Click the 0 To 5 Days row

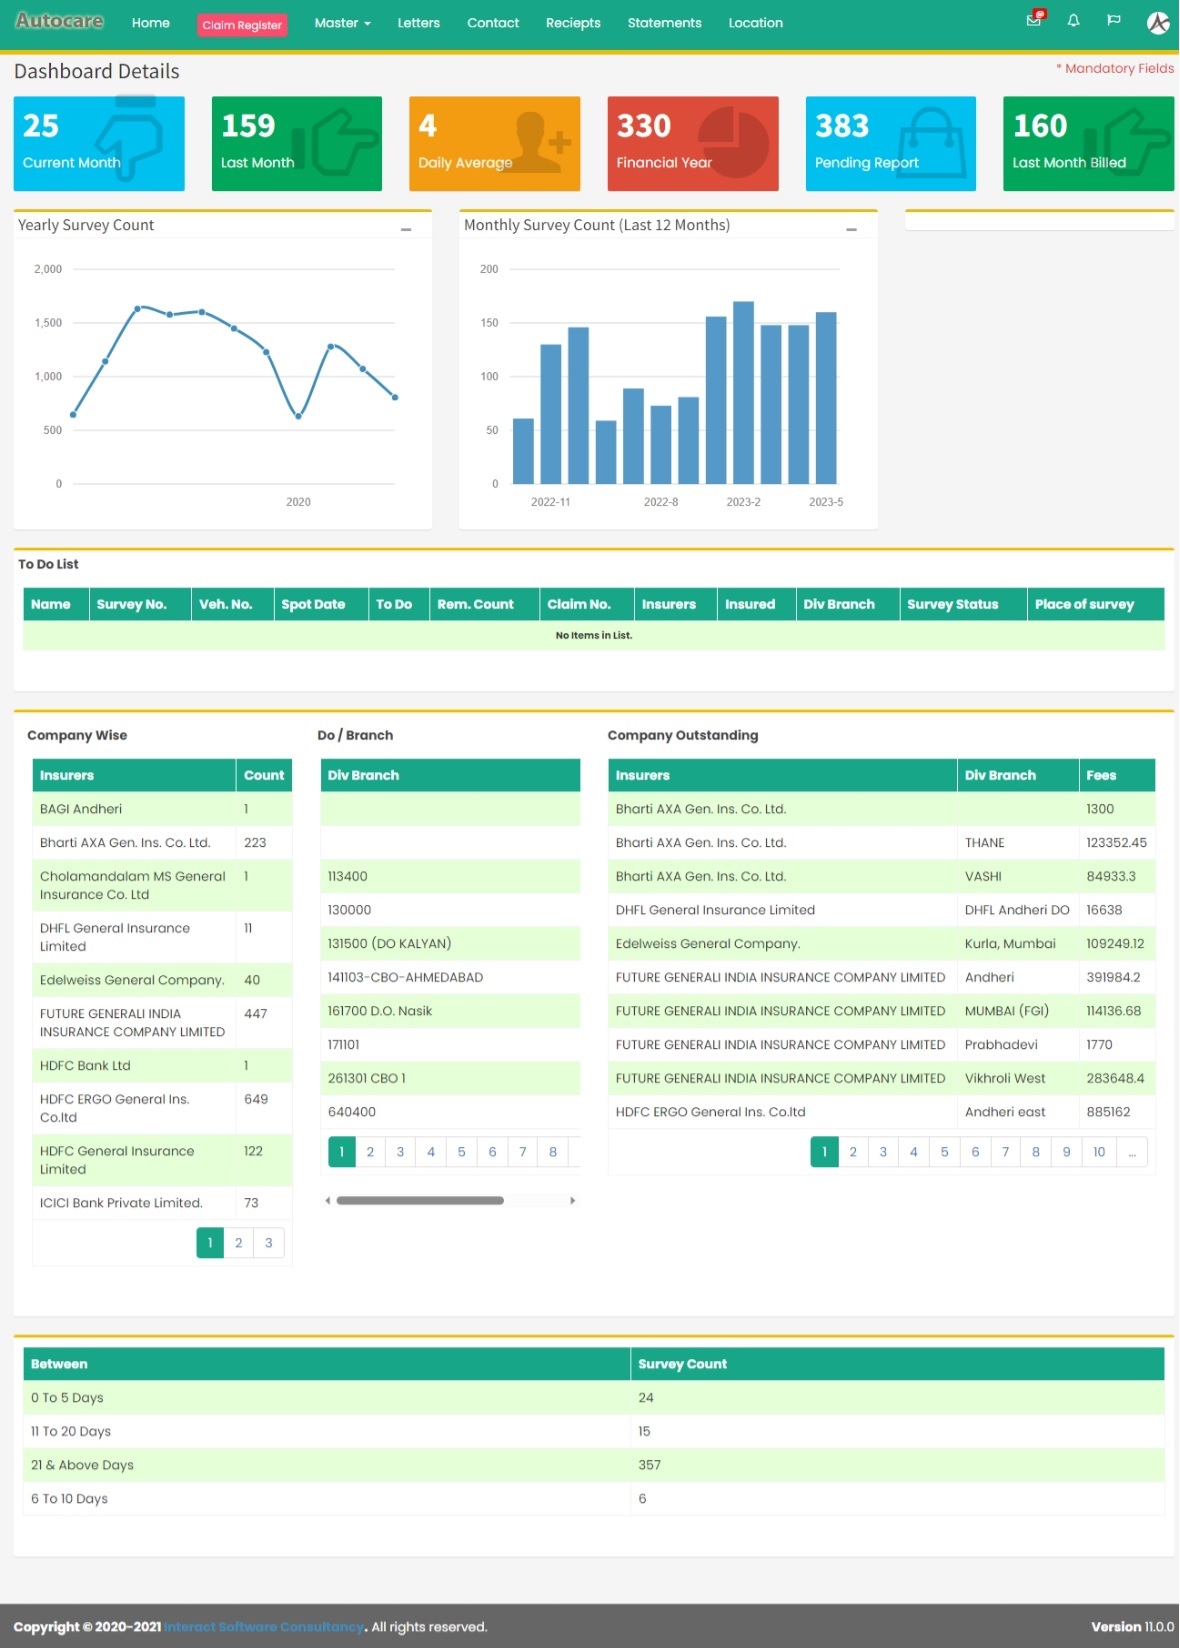coord(594,1398)
